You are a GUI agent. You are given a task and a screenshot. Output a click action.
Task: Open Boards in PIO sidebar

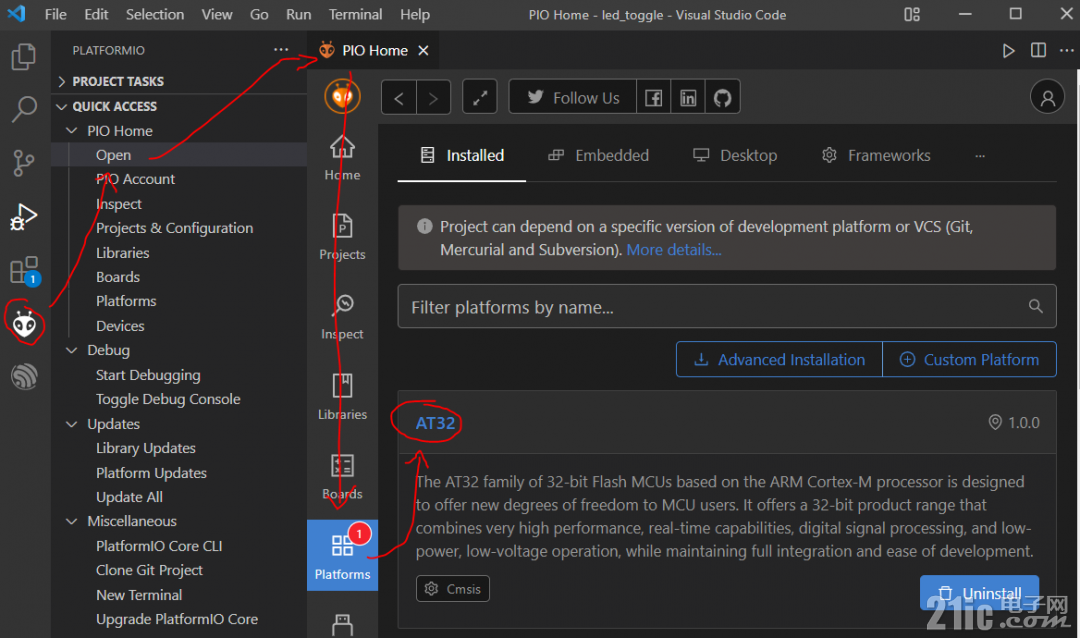tap(342, 477)
